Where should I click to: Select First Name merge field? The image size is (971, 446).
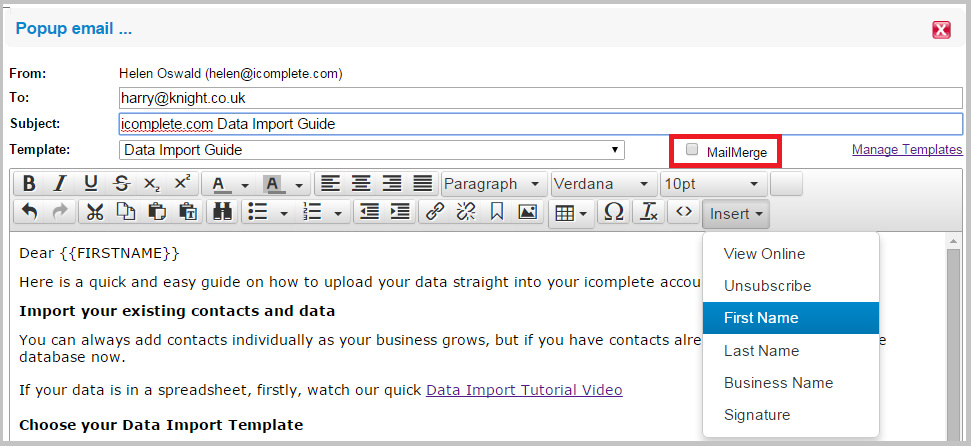point(791,318)
